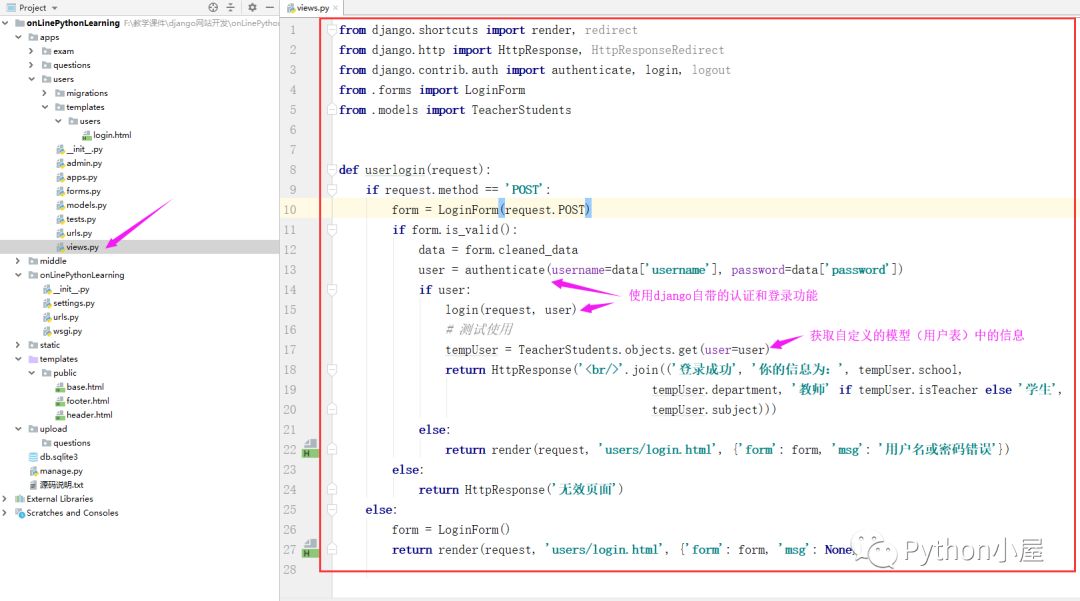Fold the imports block at line 1
The width and height of the screenshot is (1080, 601).
click(x=332, y=30)
